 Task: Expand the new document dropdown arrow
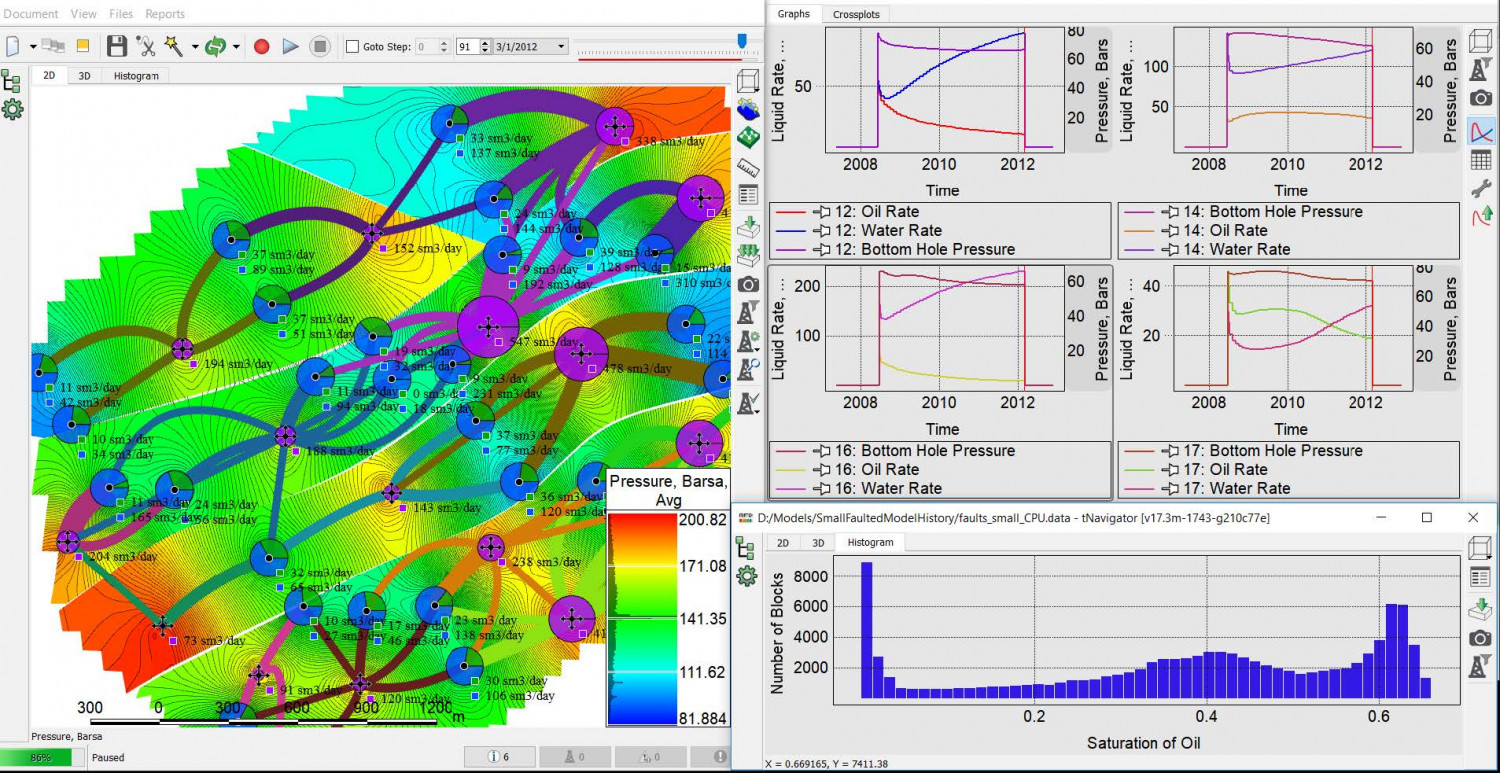coord(33,47)
